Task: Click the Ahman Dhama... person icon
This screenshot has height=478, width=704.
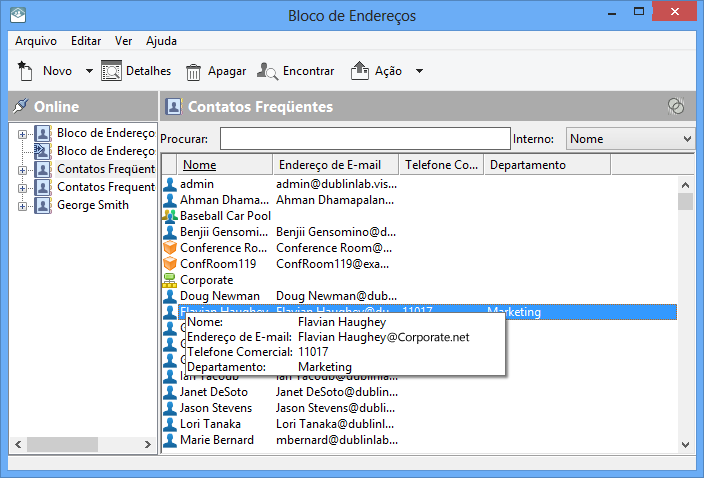Action: [x=170, y=200]
